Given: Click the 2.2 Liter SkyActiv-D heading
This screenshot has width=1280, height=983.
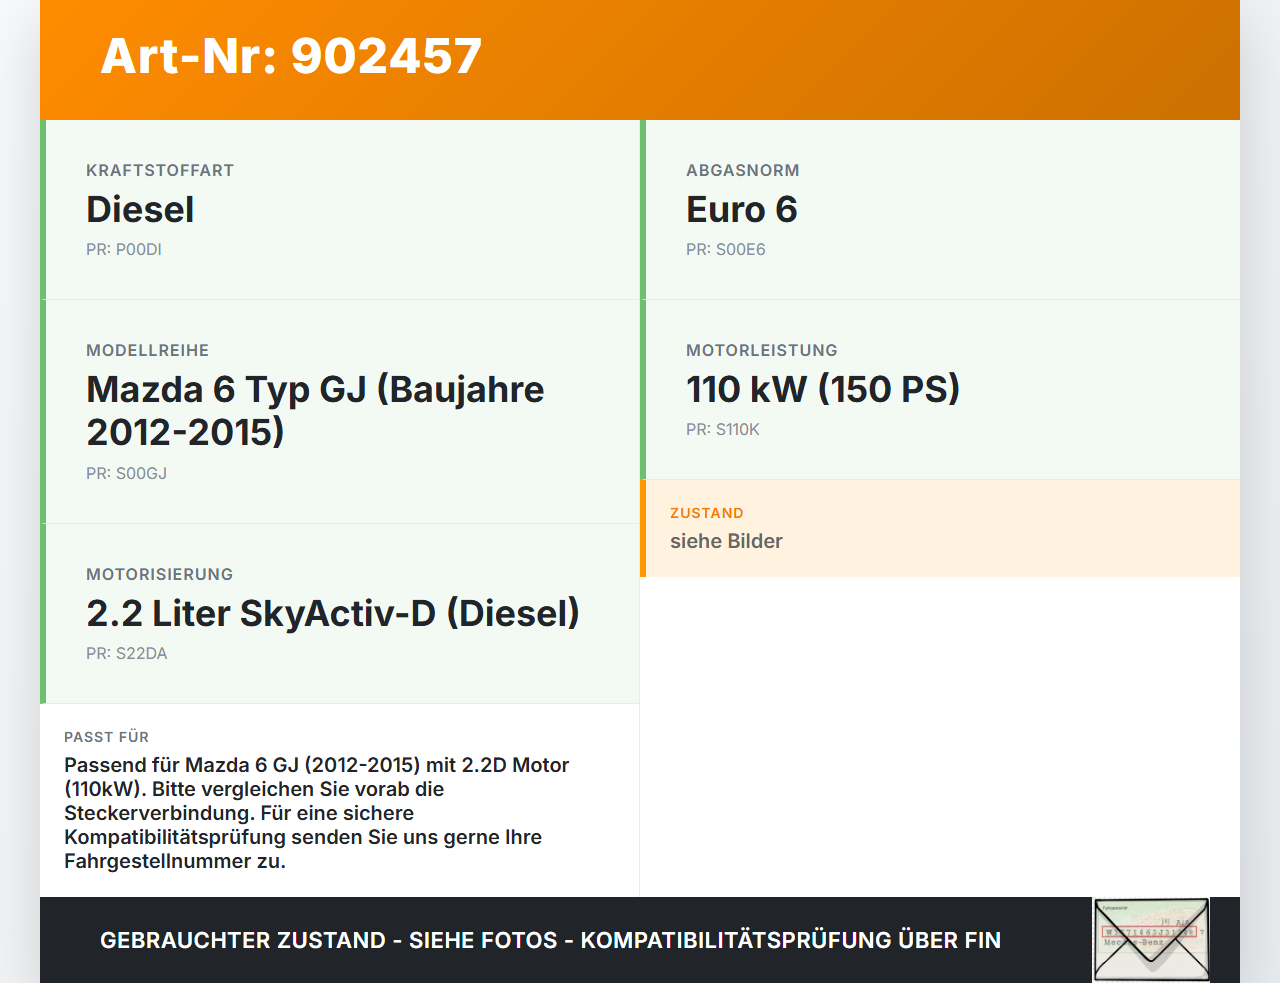Looking at the screenshot, I should click(333, 613).
